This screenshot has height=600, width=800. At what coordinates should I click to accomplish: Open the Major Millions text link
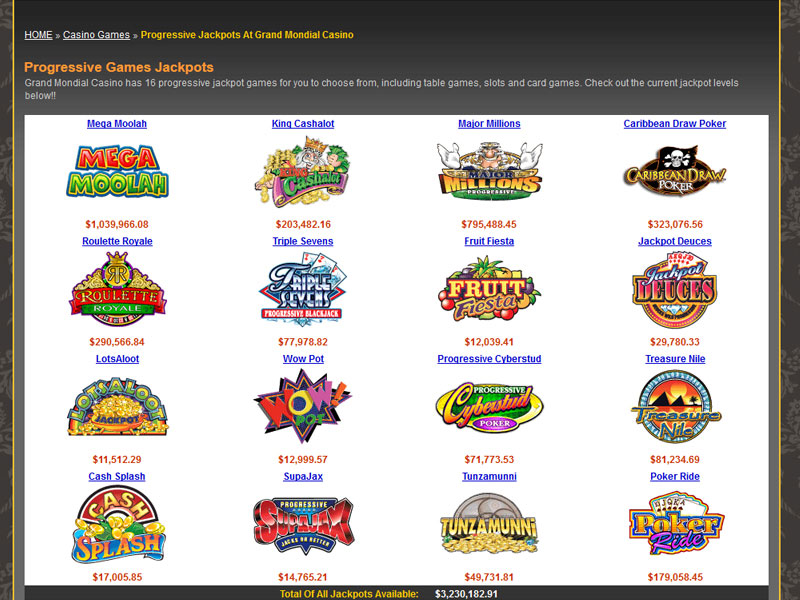point(489,123)
